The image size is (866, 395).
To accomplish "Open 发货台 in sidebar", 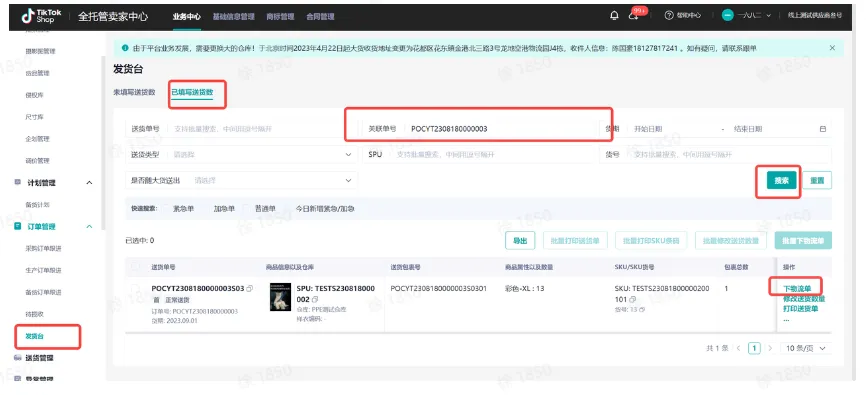I will [x=34, y=336].
